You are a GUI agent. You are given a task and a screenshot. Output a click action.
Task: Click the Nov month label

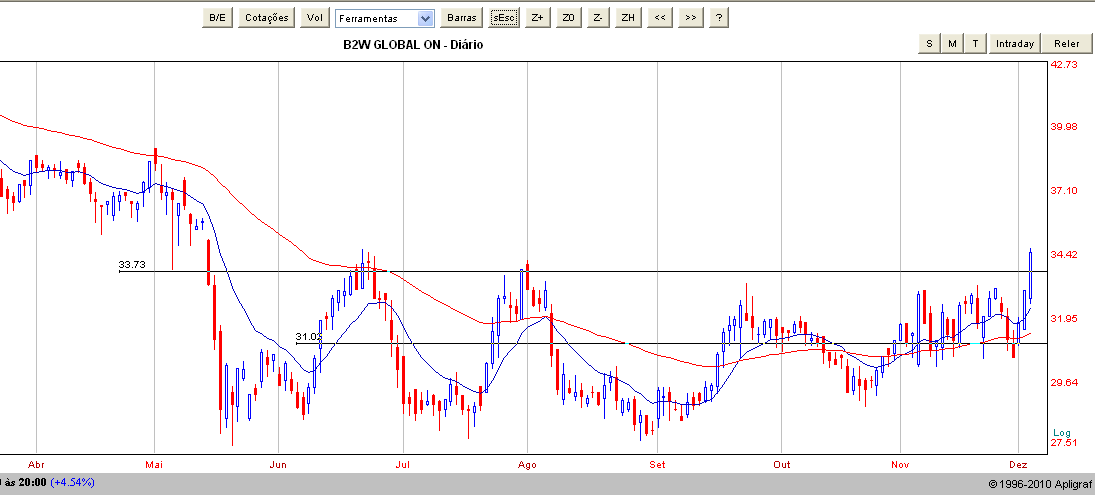(x=900, y=464)
